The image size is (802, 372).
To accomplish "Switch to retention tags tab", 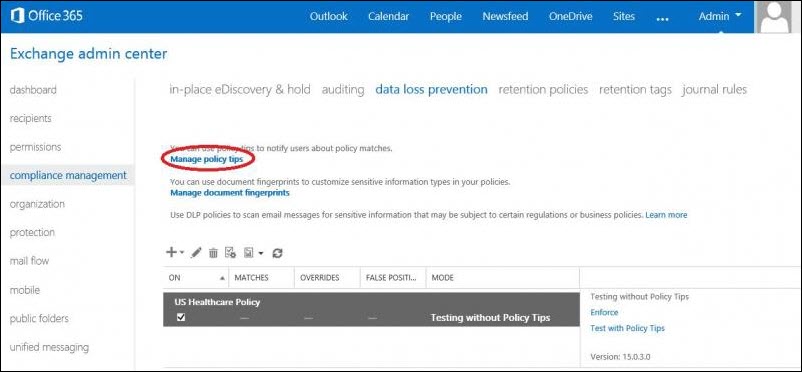I will (635, 90).
